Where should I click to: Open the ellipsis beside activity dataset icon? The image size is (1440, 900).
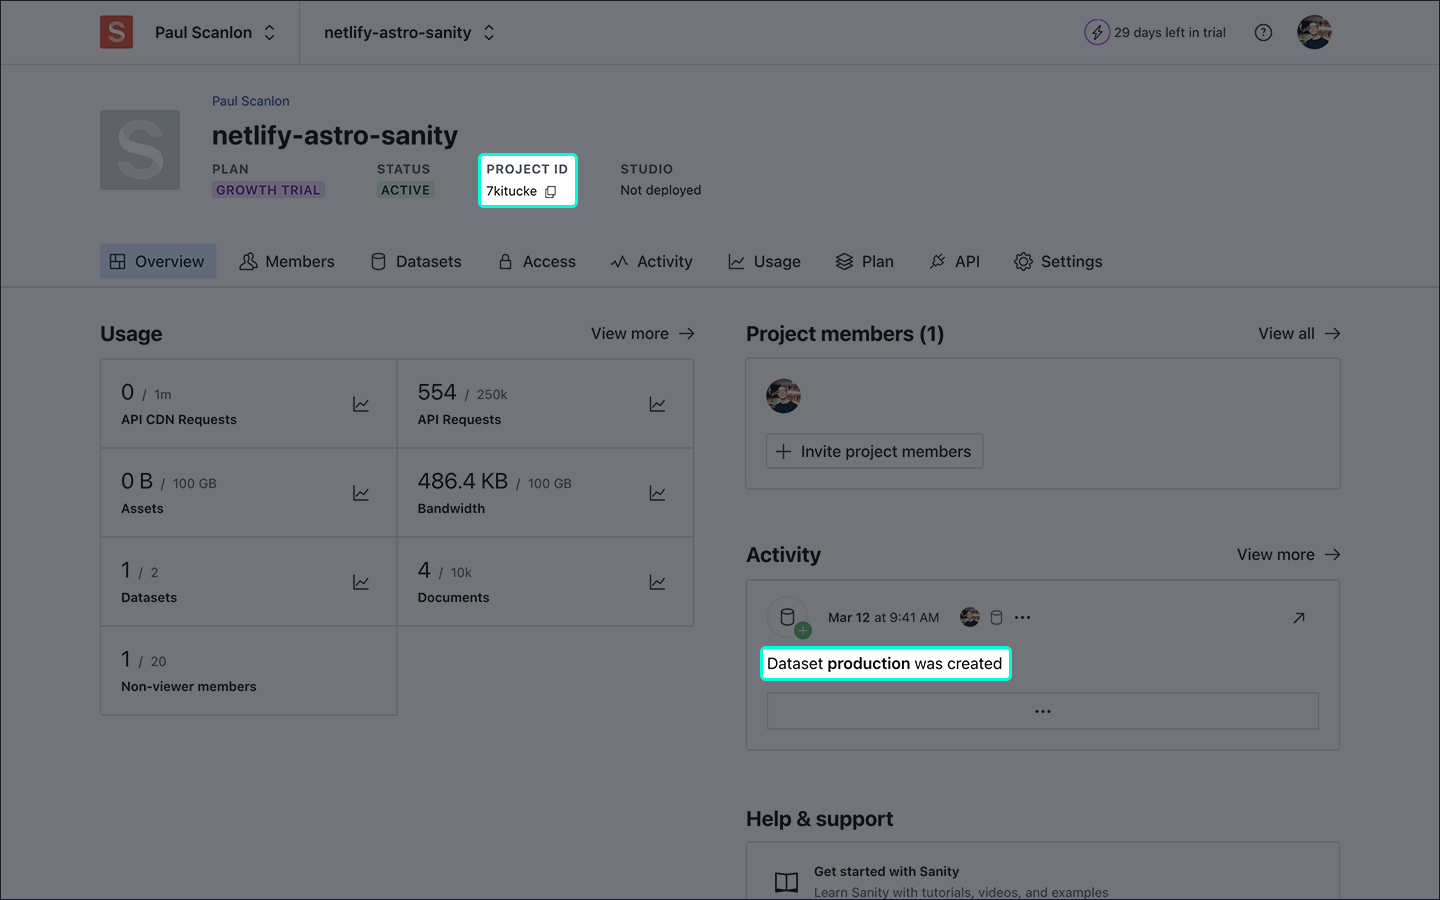tap(1022, 617)
